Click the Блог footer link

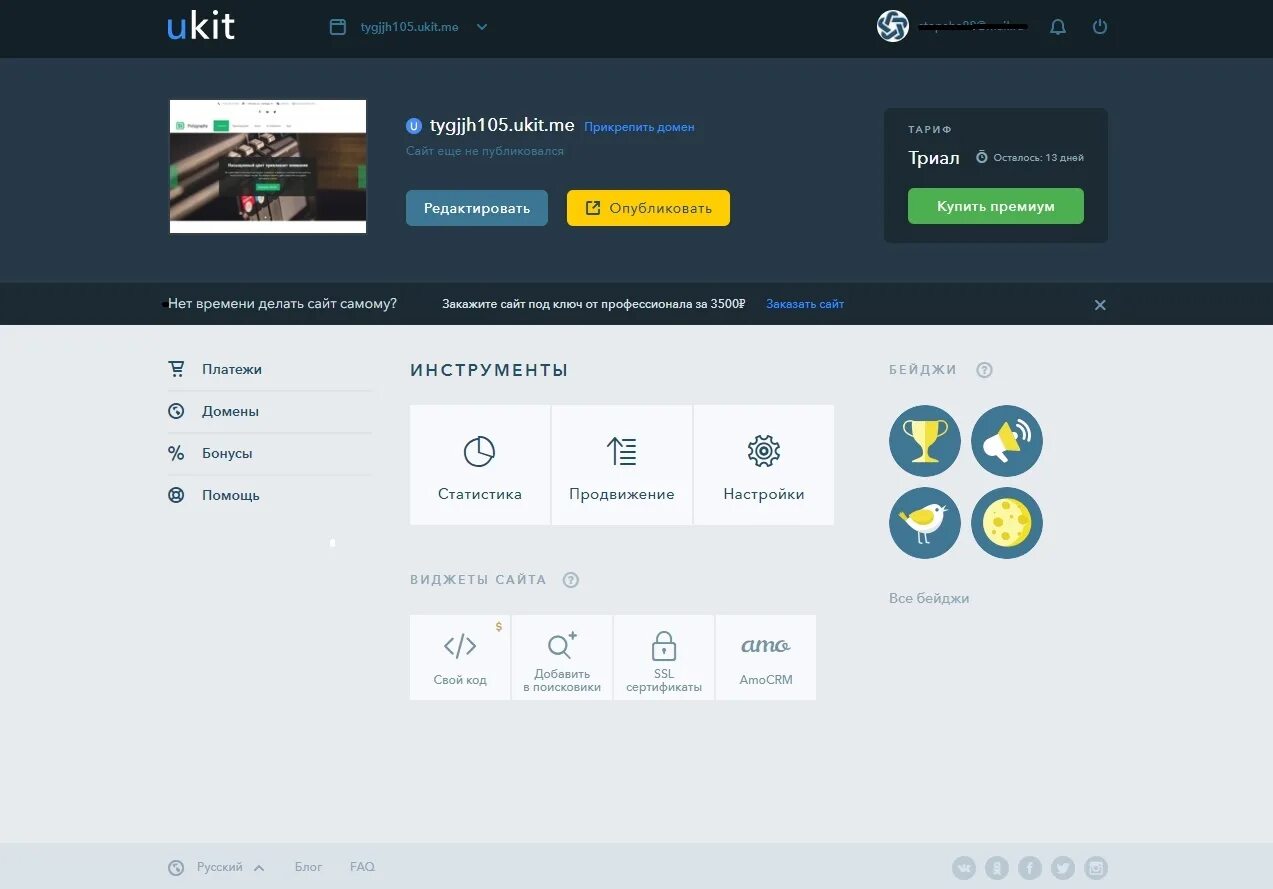click(x=308, y=867)
